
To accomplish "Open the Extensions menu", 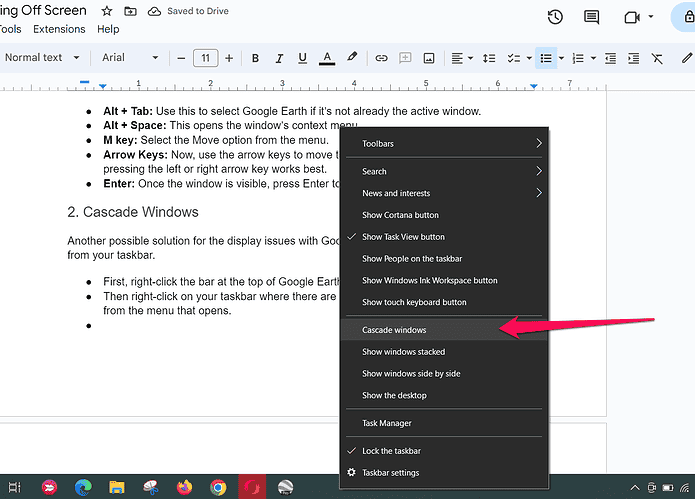I will pyautogui.click(x=59, y=29).
